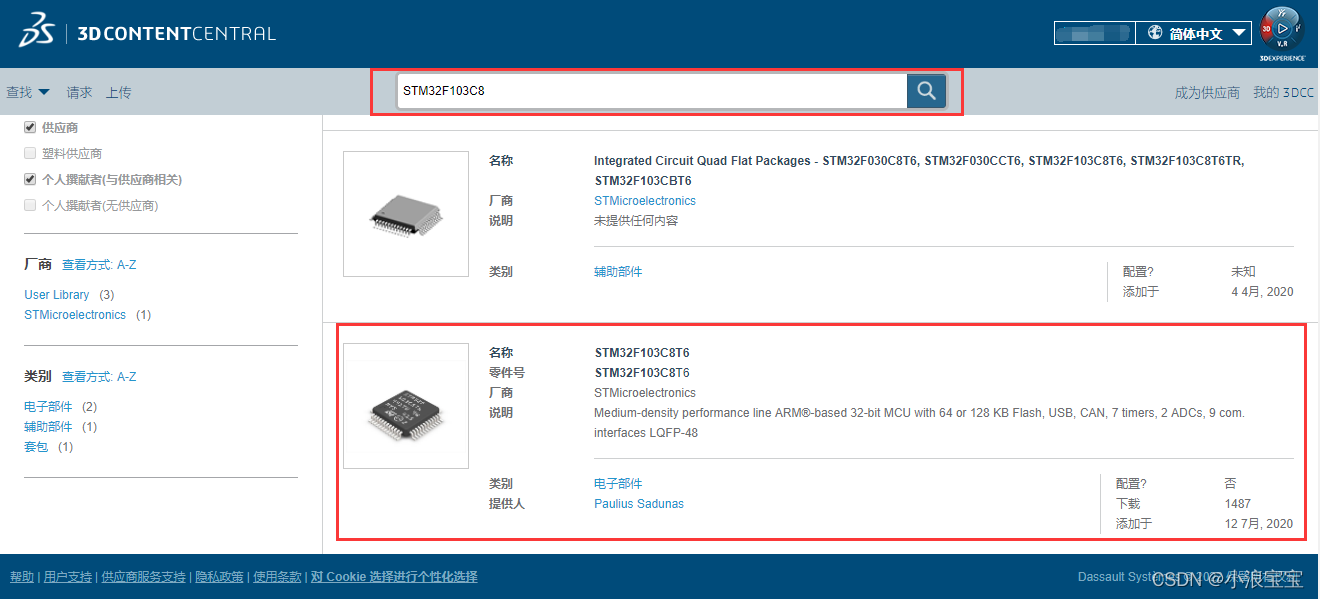
Task: Uncheck the 供应商 checkbox
Action: (30, 127)
